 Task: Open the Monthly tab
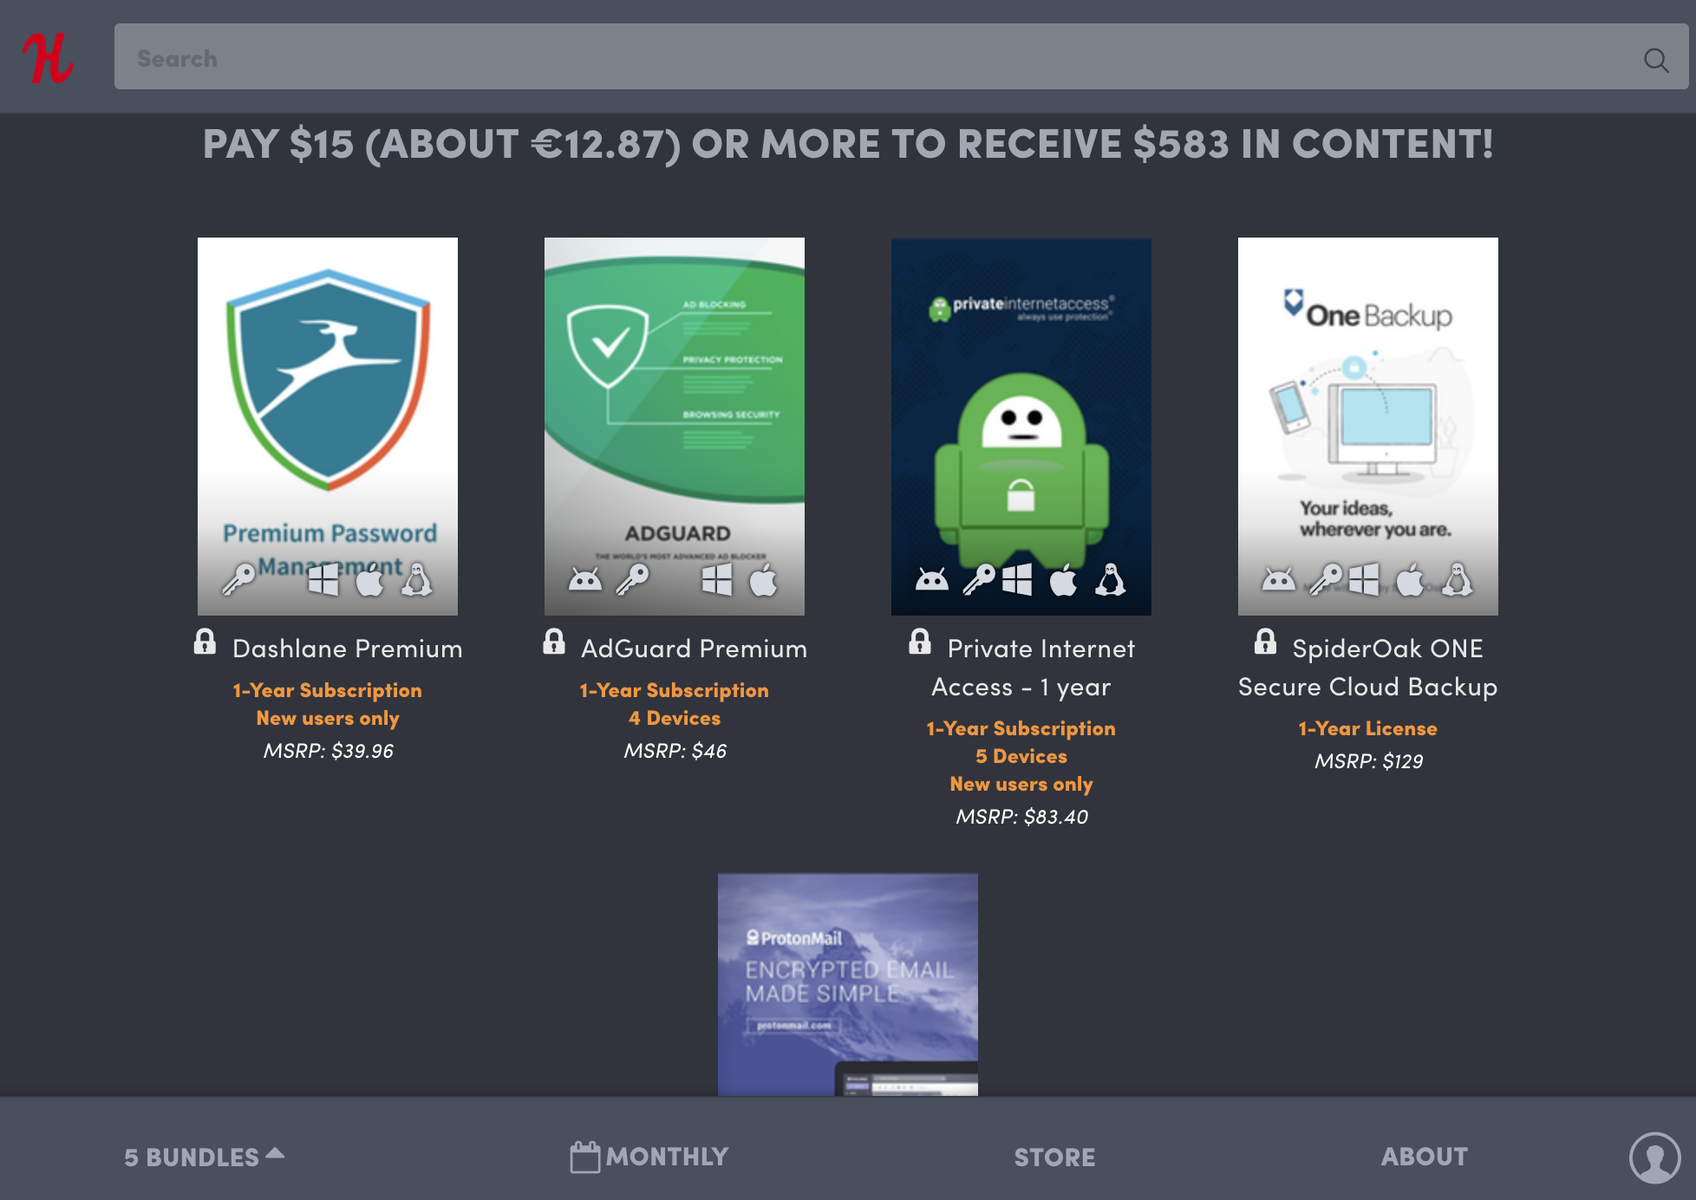click(649, 1157)
